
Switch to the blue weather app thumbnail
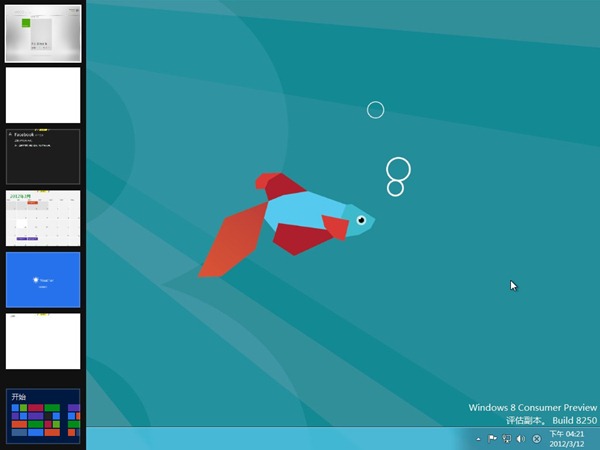(x=43, y=280)
